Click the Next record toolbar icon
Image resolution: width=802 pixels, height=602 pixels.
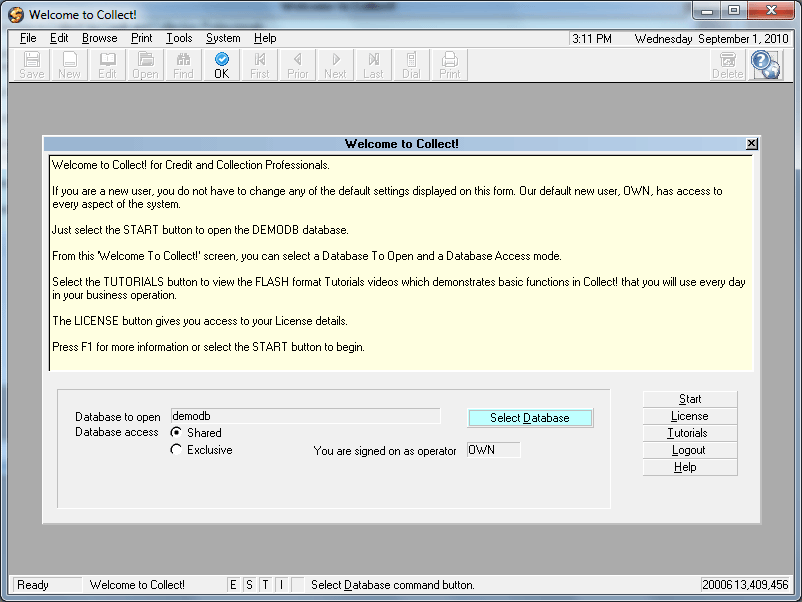tap(336, 65)
